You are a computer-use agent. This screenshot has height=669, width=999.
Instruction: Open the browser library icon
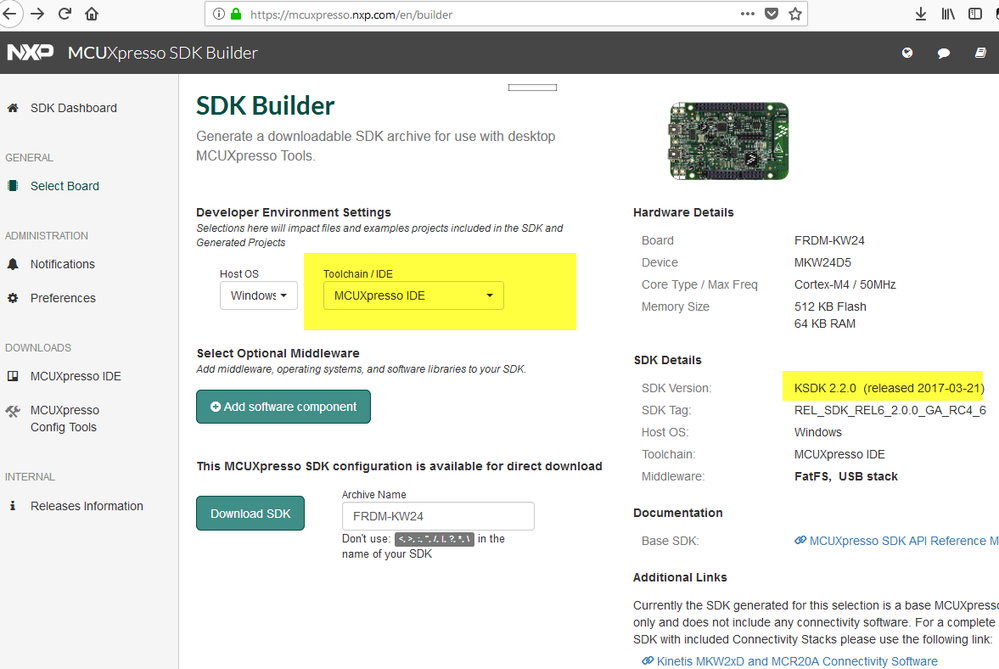948,13
